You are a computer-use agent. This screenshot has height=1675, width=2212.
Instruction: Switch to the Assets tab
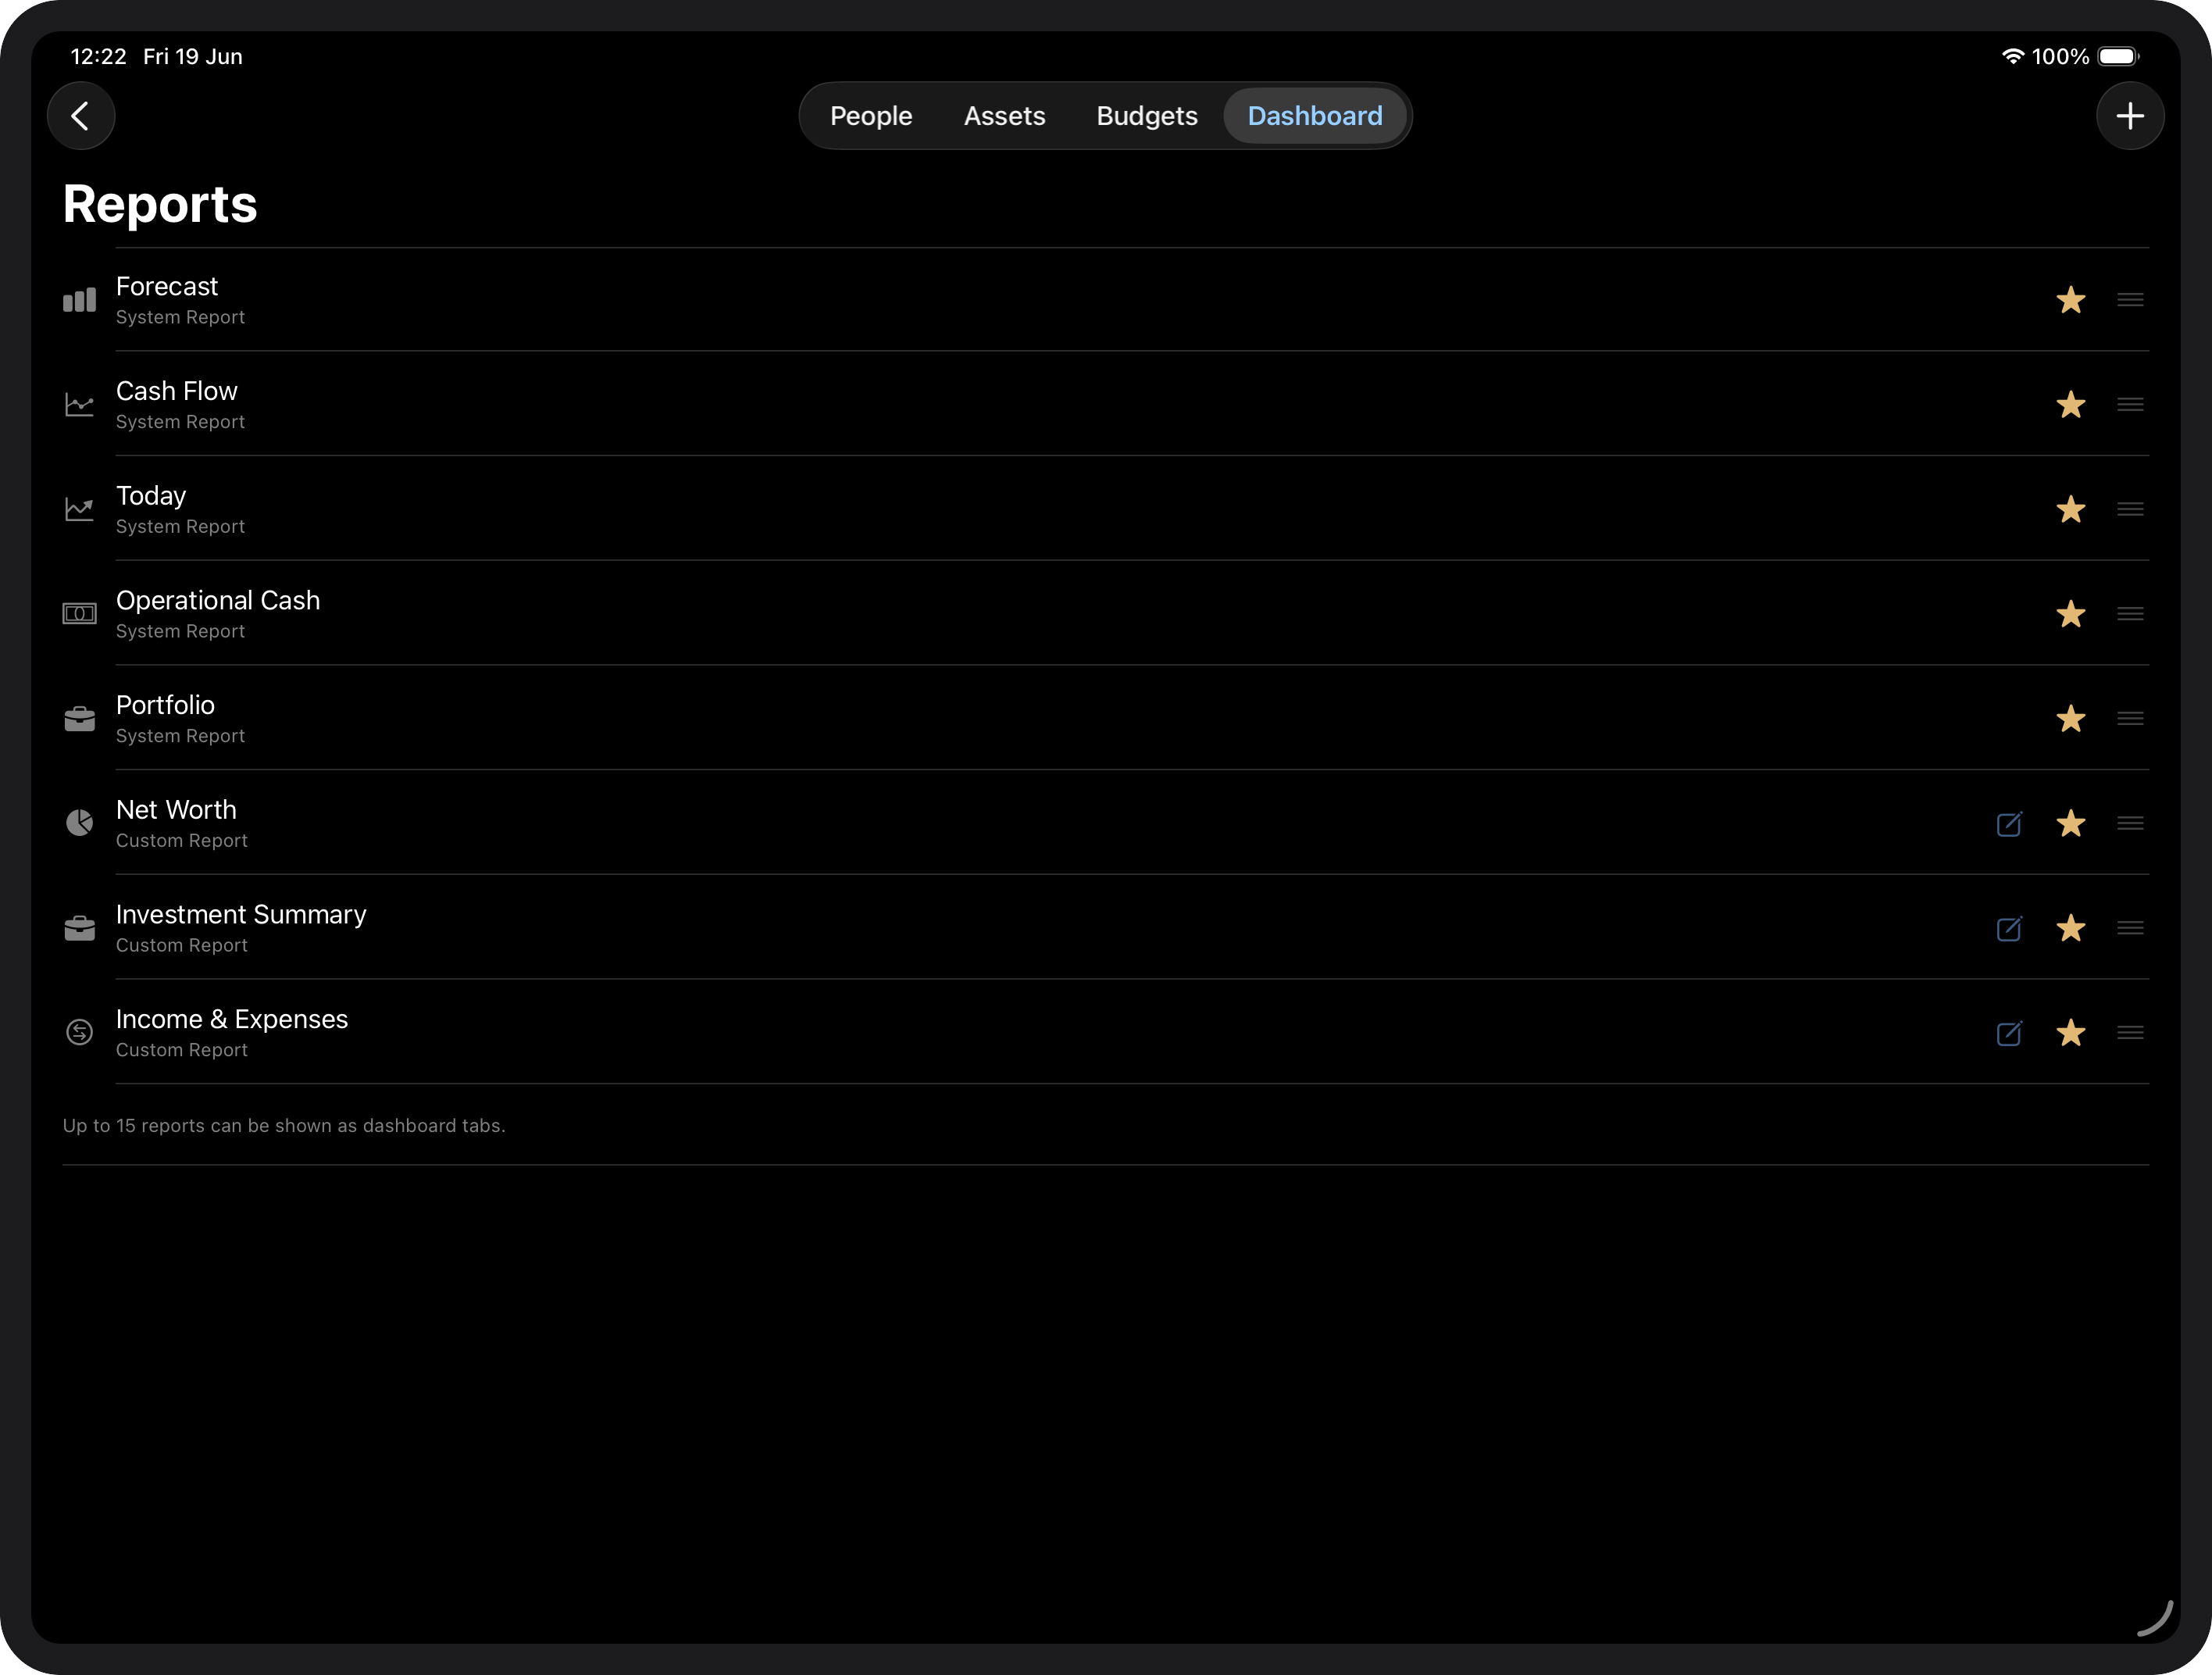tap(1004, 116)
